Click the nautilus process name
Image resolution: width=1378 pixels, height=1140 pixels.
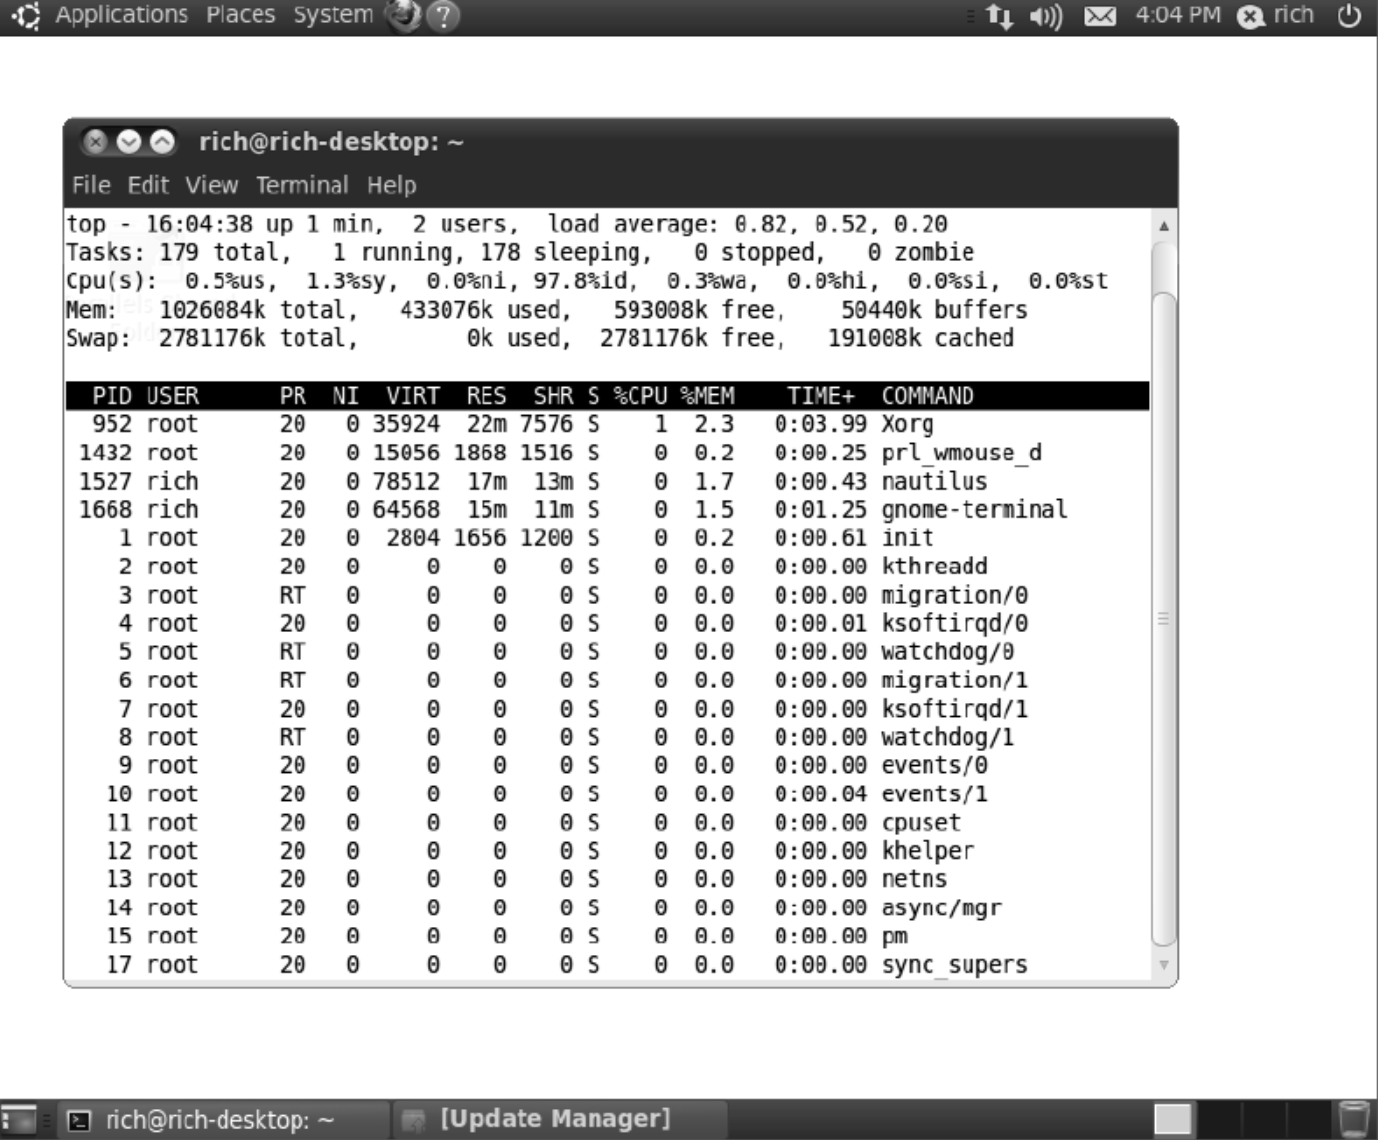[x=934, y=481]
